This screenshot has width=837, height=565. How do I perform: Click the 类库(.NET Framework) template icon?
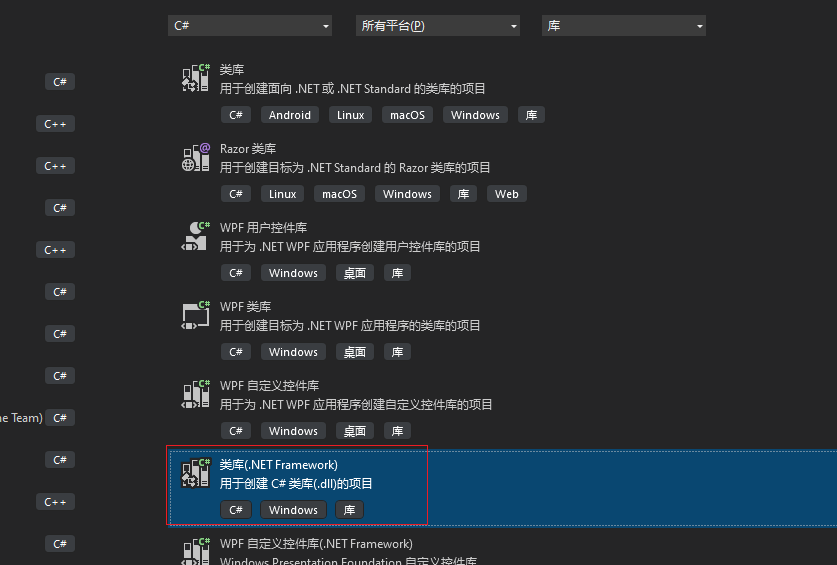click(195, 474)
